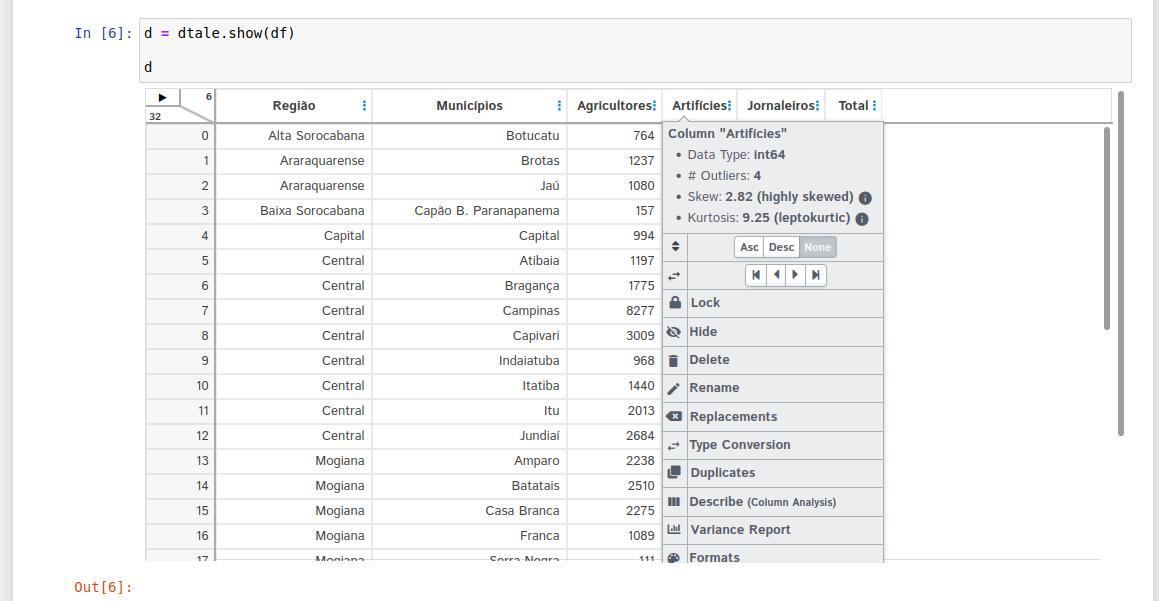Select the Batatais cell
Viewport: 1159px width, 601px height.
click(469, 486)
